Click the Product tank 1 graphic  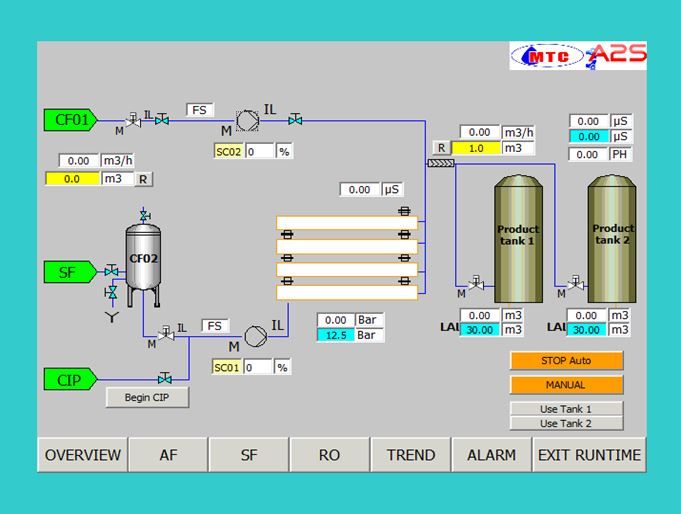(x=518, y=238)
